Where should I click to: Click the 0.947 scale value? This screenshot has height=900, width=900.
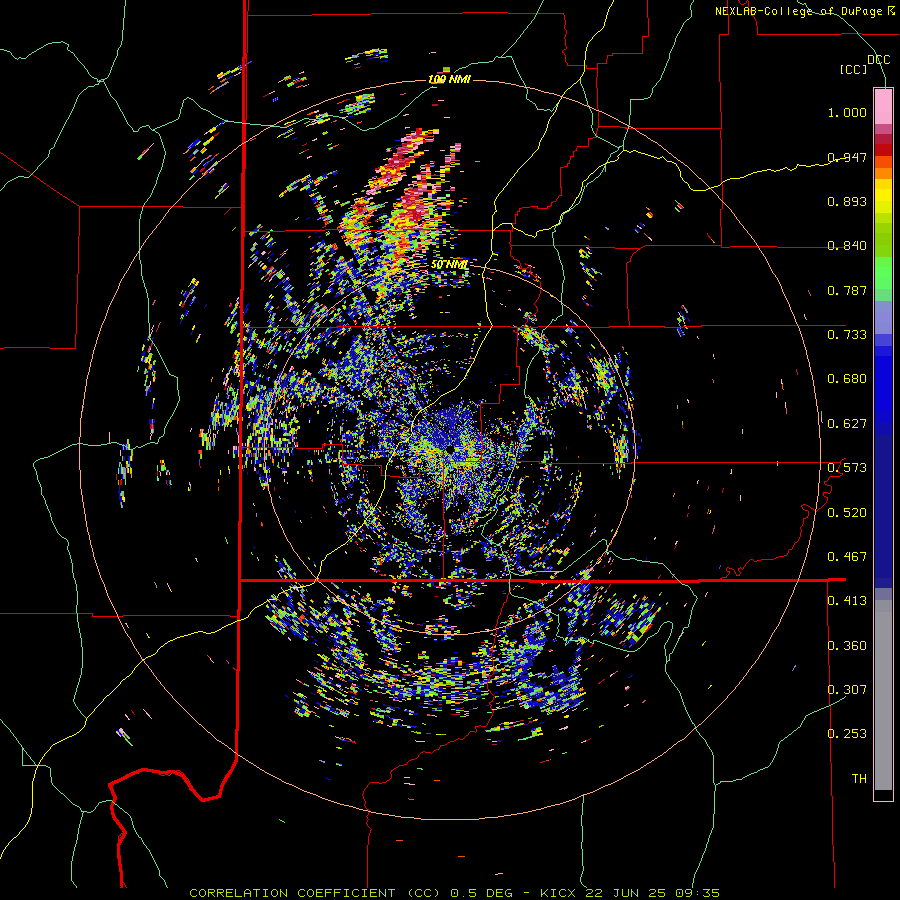click(x=847, y=157)
